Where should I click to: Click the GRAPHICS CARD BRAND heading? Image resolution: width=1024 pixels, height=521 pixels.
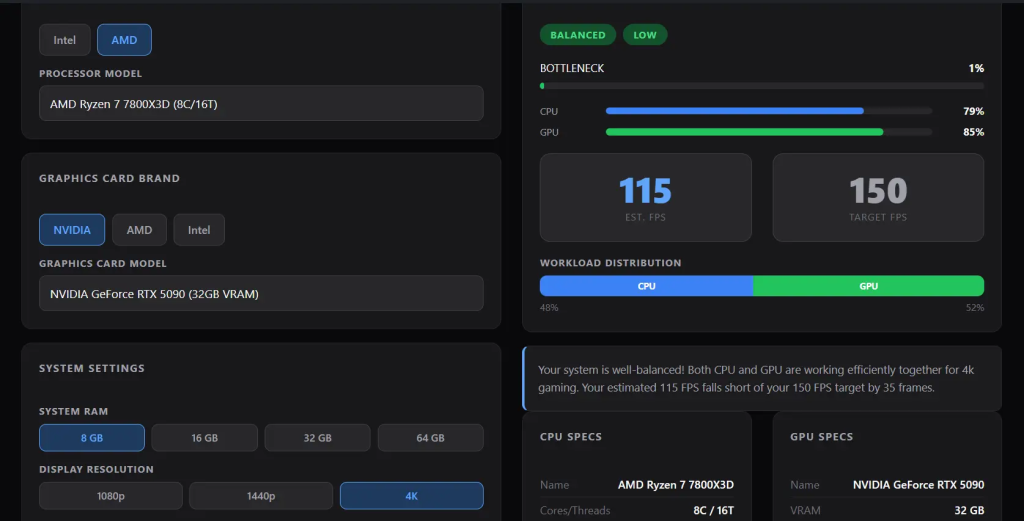(109, 178)
